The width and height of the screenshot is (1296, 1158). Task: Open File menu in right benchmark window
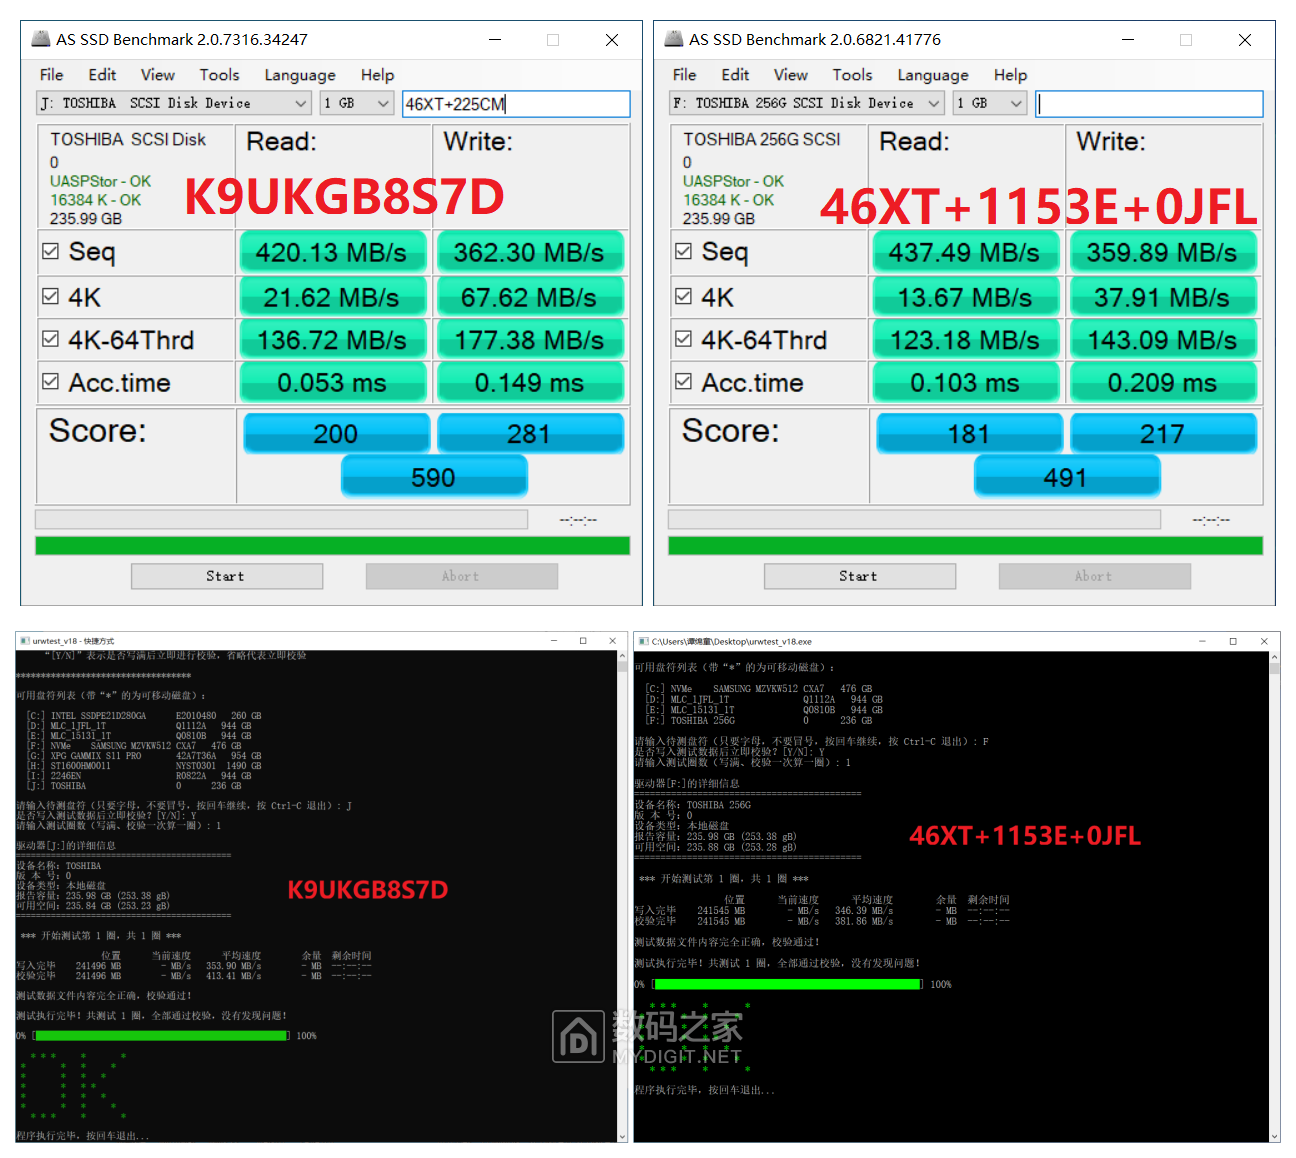pyautogui.click(x=685, y=75)
